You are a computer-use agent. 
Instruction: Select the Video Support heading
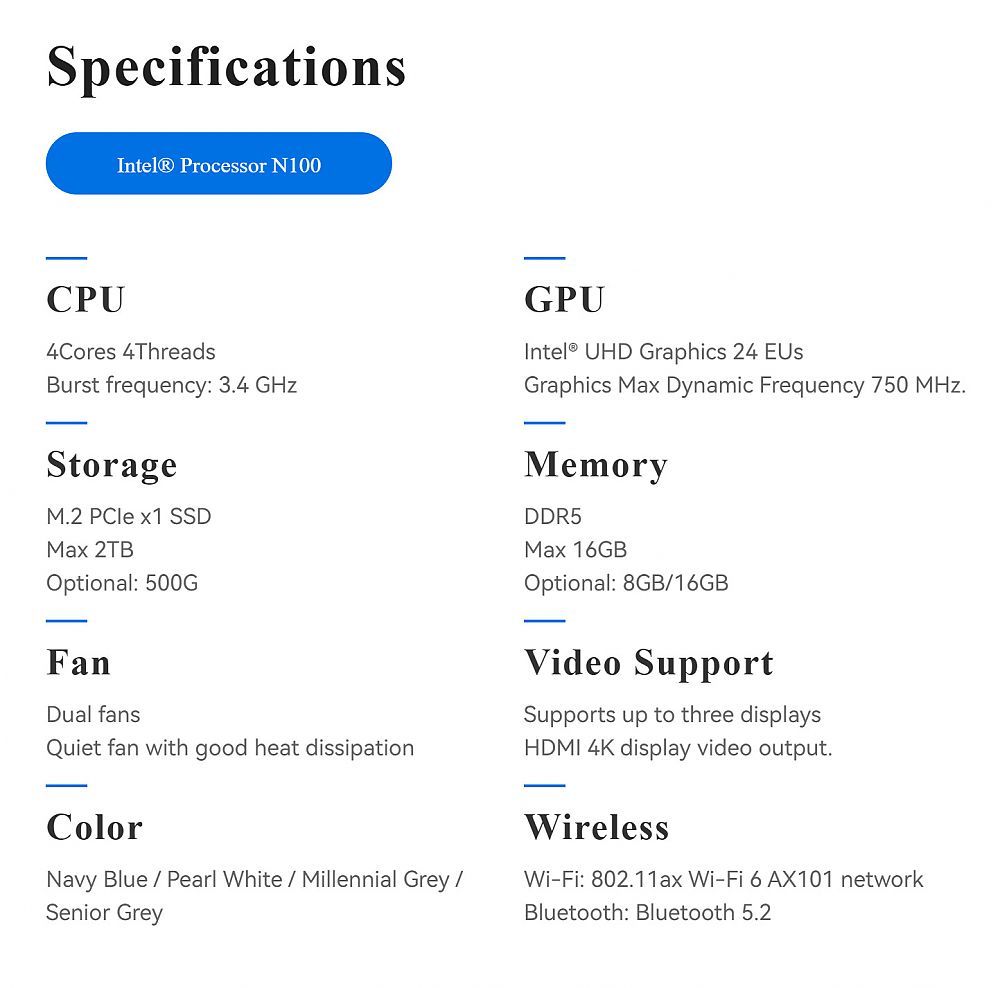pos(649,663)
